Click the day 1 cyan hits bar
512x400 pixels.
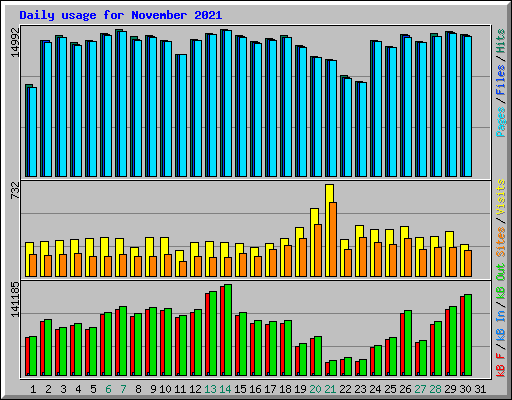33,132
